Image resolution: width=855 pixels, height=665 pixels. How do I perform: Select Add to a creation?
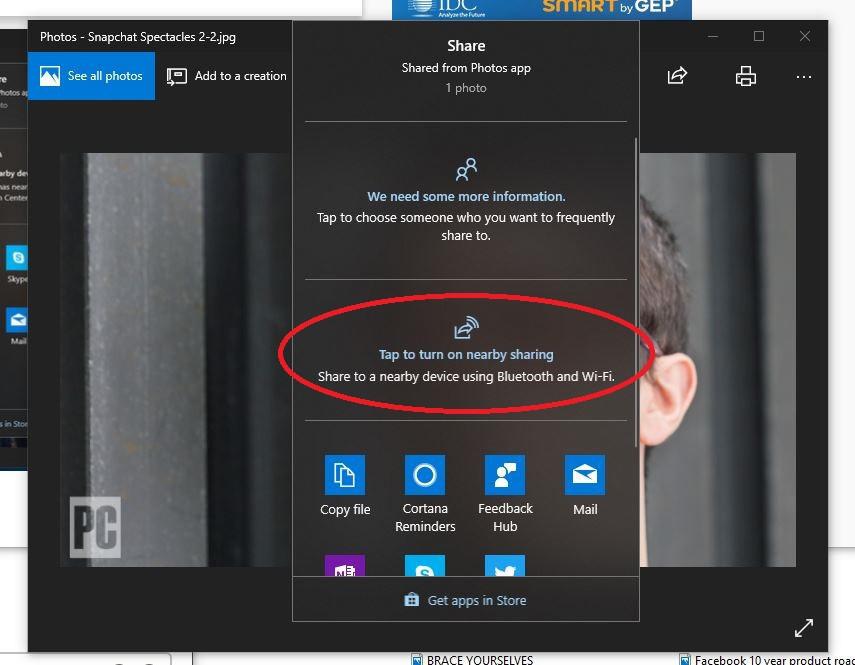coord(238,75)
